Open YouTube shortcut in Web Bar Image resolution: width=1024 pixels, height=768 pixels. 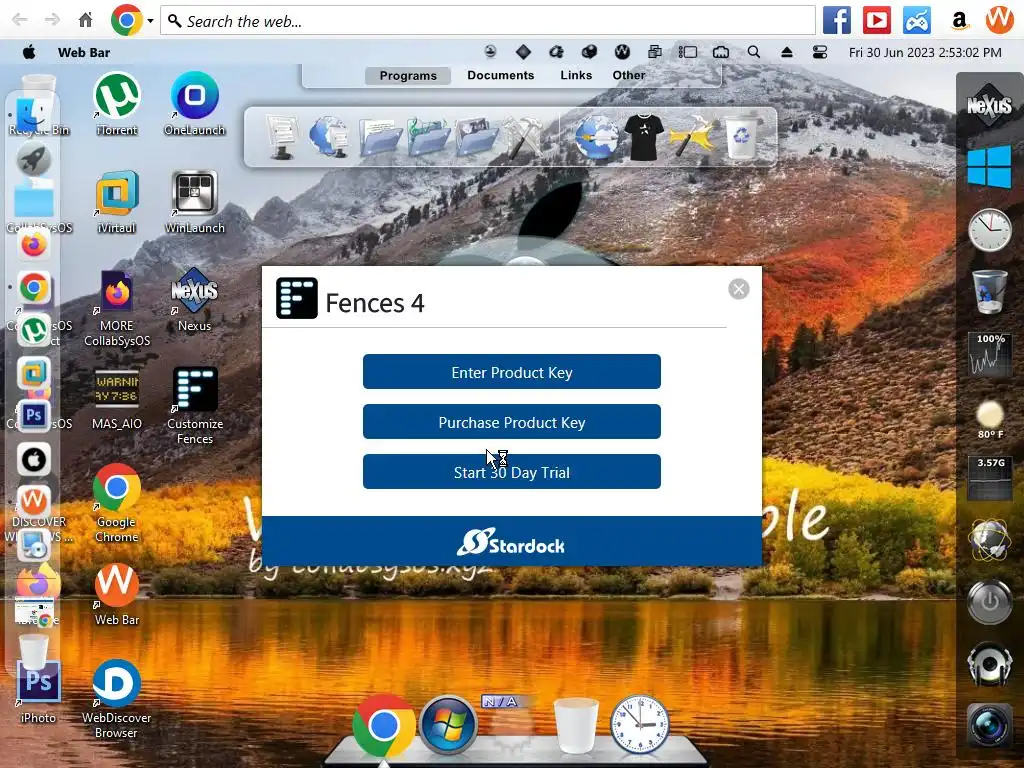pos(876,20)
